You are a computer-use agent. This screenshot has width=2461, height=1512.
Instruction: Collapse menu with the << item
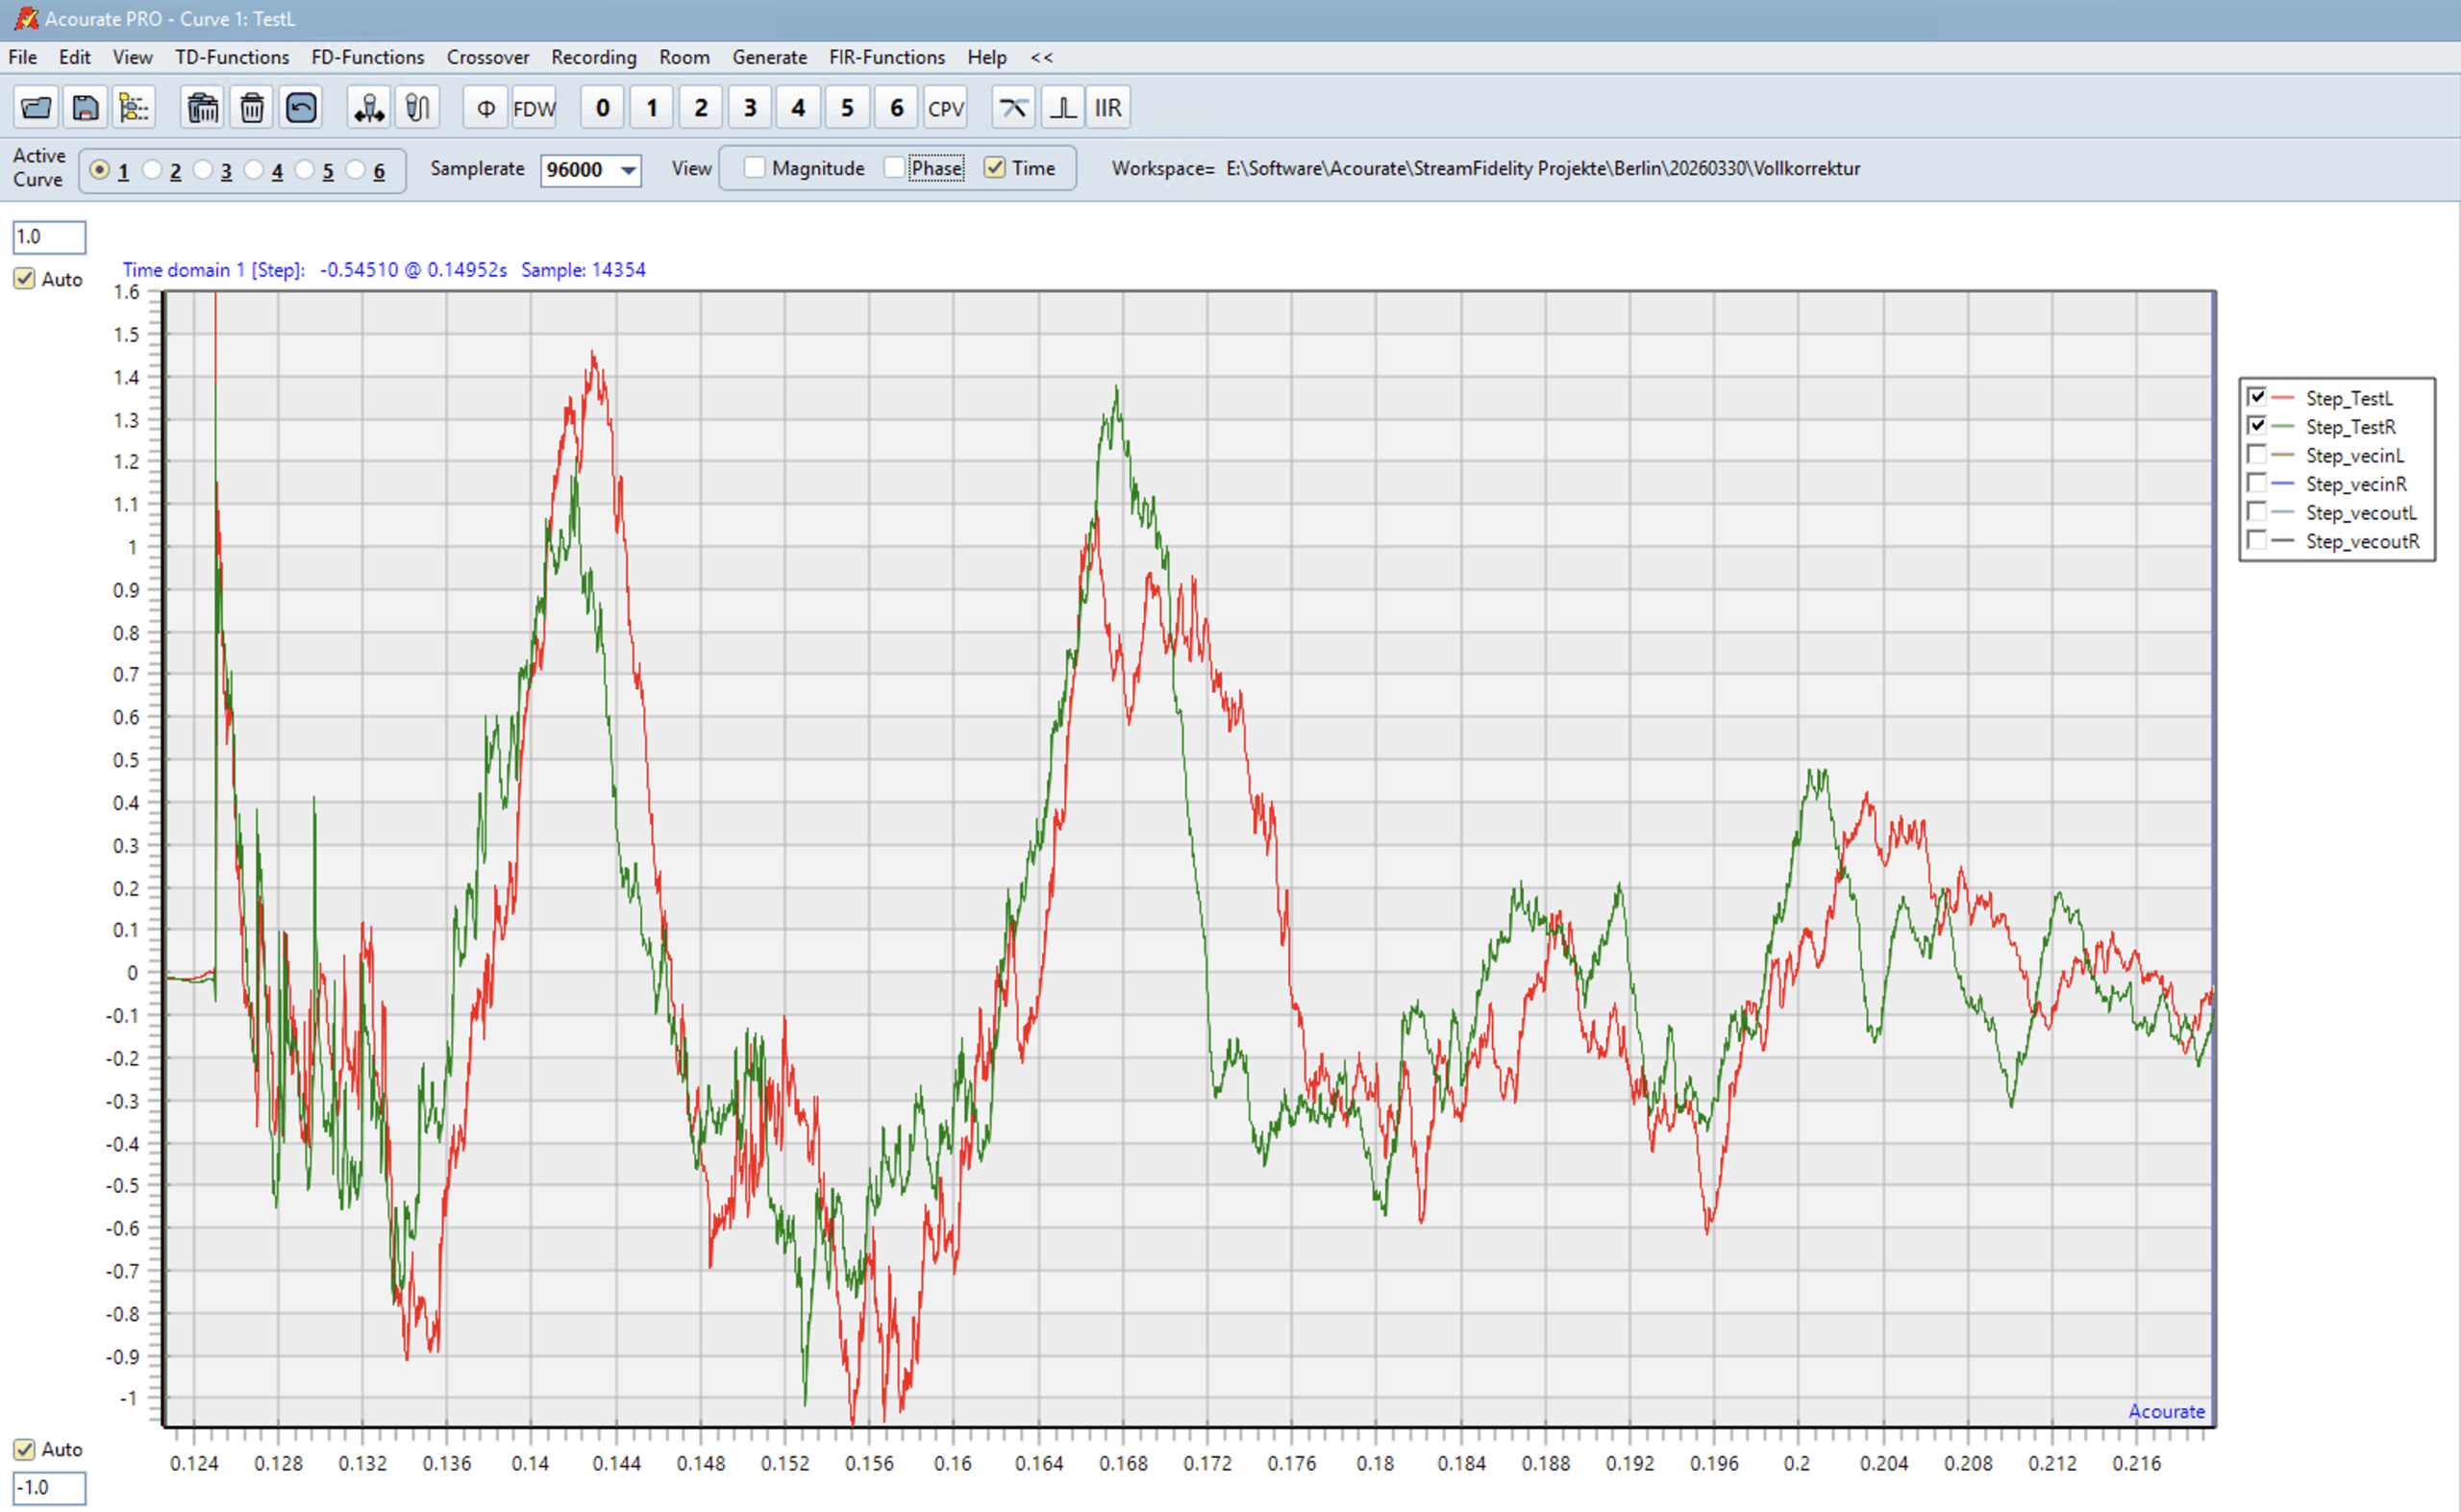(1041, 57)
